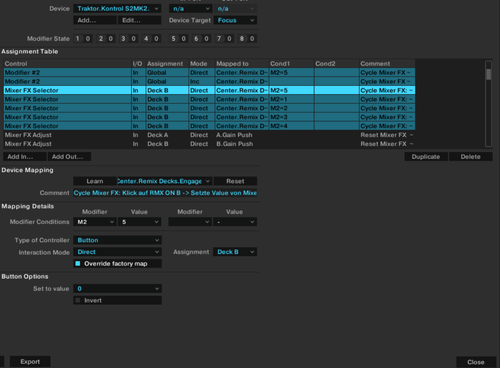Open the M2 modifier condition dropdown
The image size is (500, 368).
tap(95, 222)
